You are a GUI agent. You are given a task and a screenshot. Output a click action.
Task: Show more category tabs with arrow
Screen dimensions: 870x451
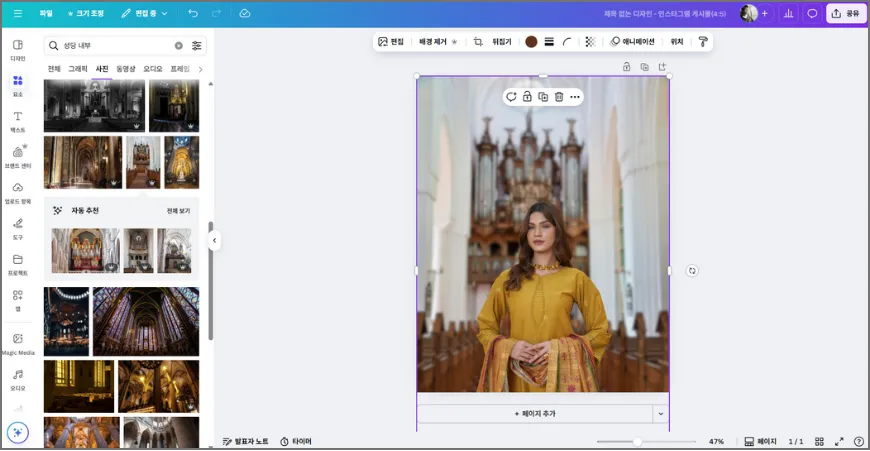pos(200,69)
